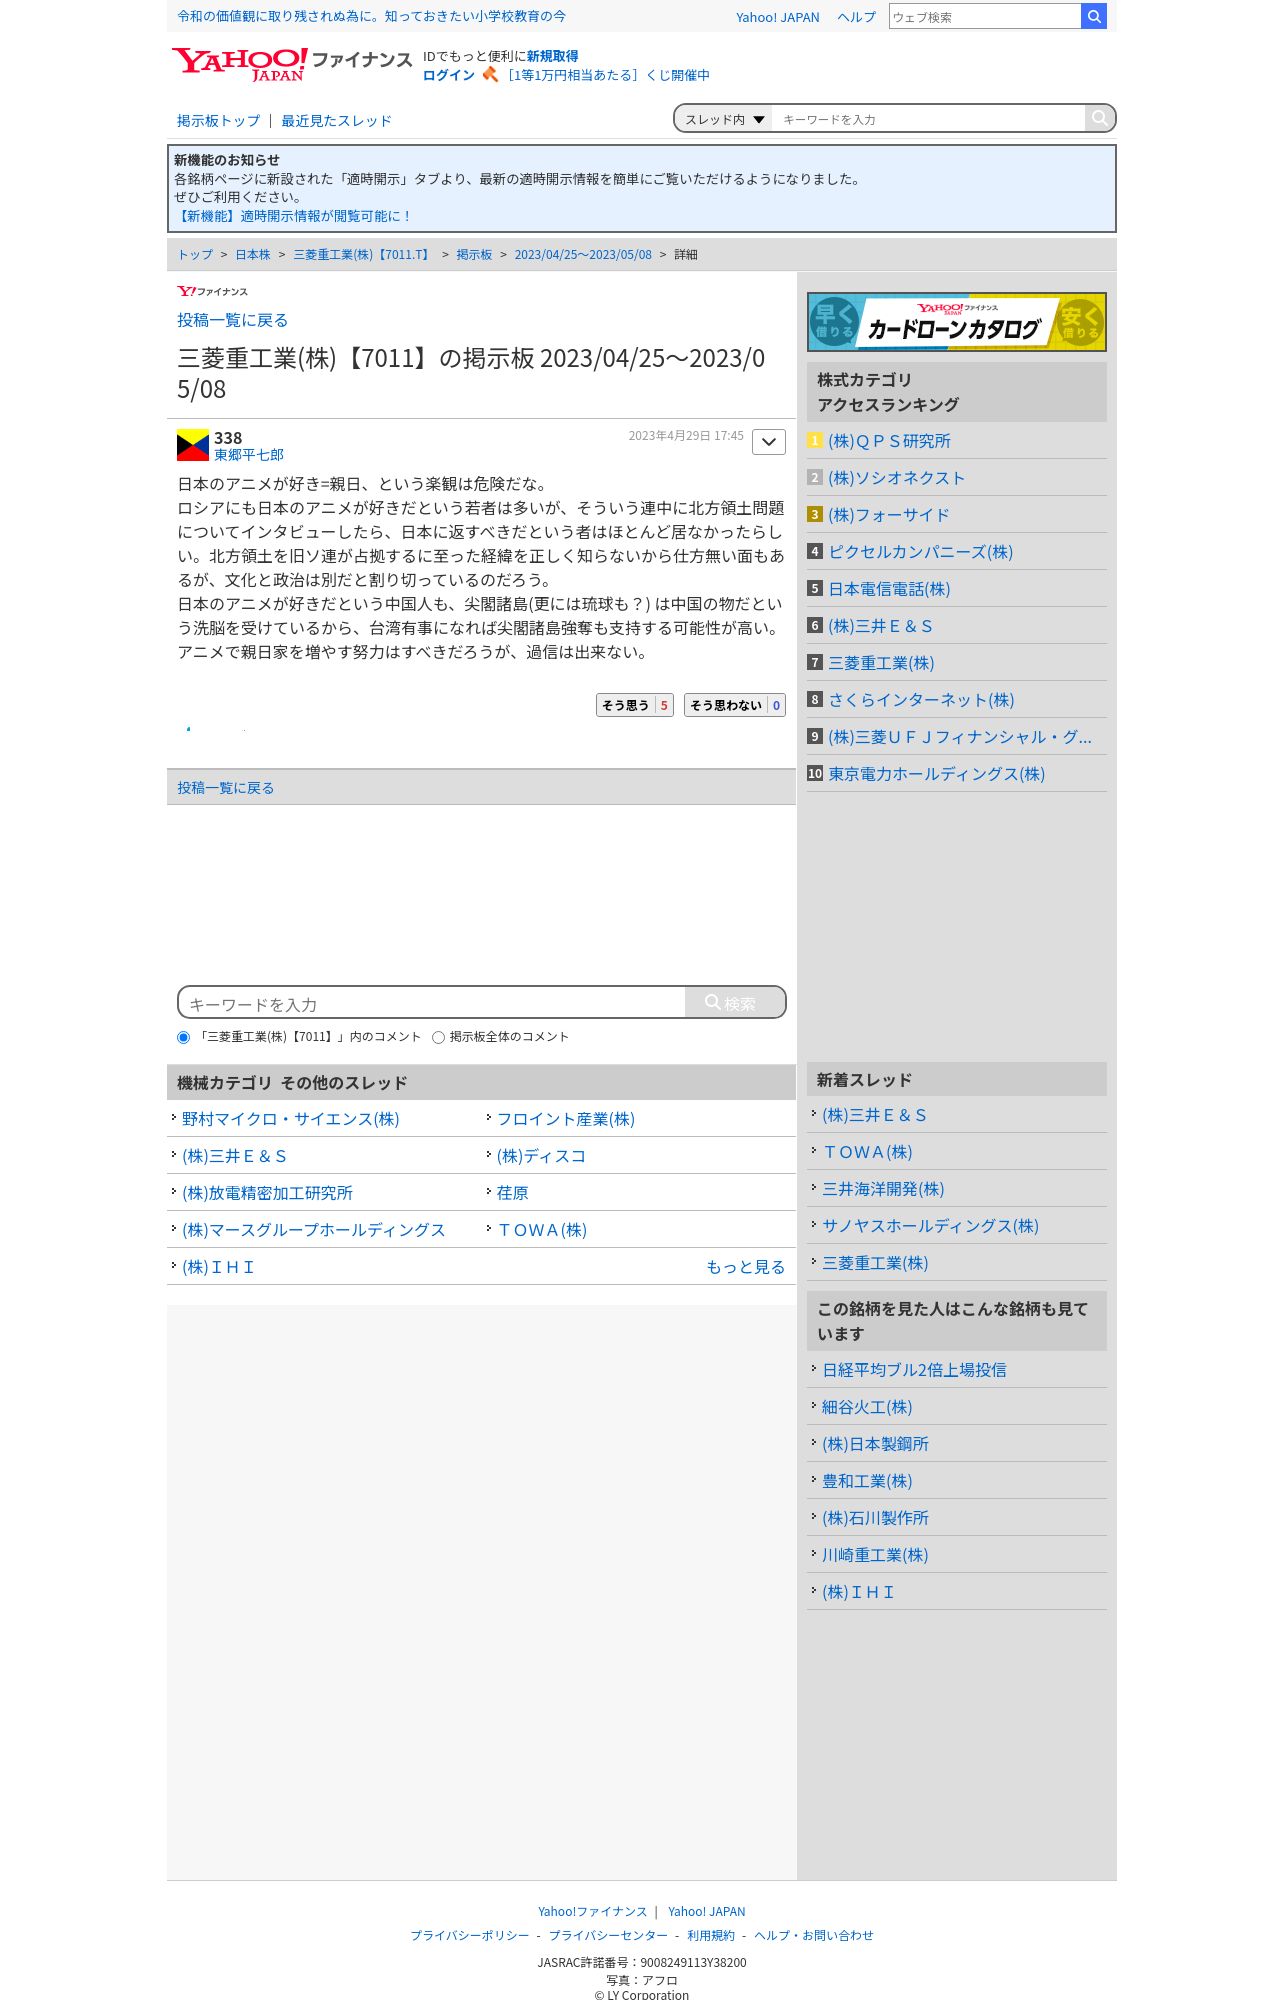Open ranking #1 (株)ＱＰＳ研究所
Viewport: 1284px width, 2000px height.
(x=889, y=441)
